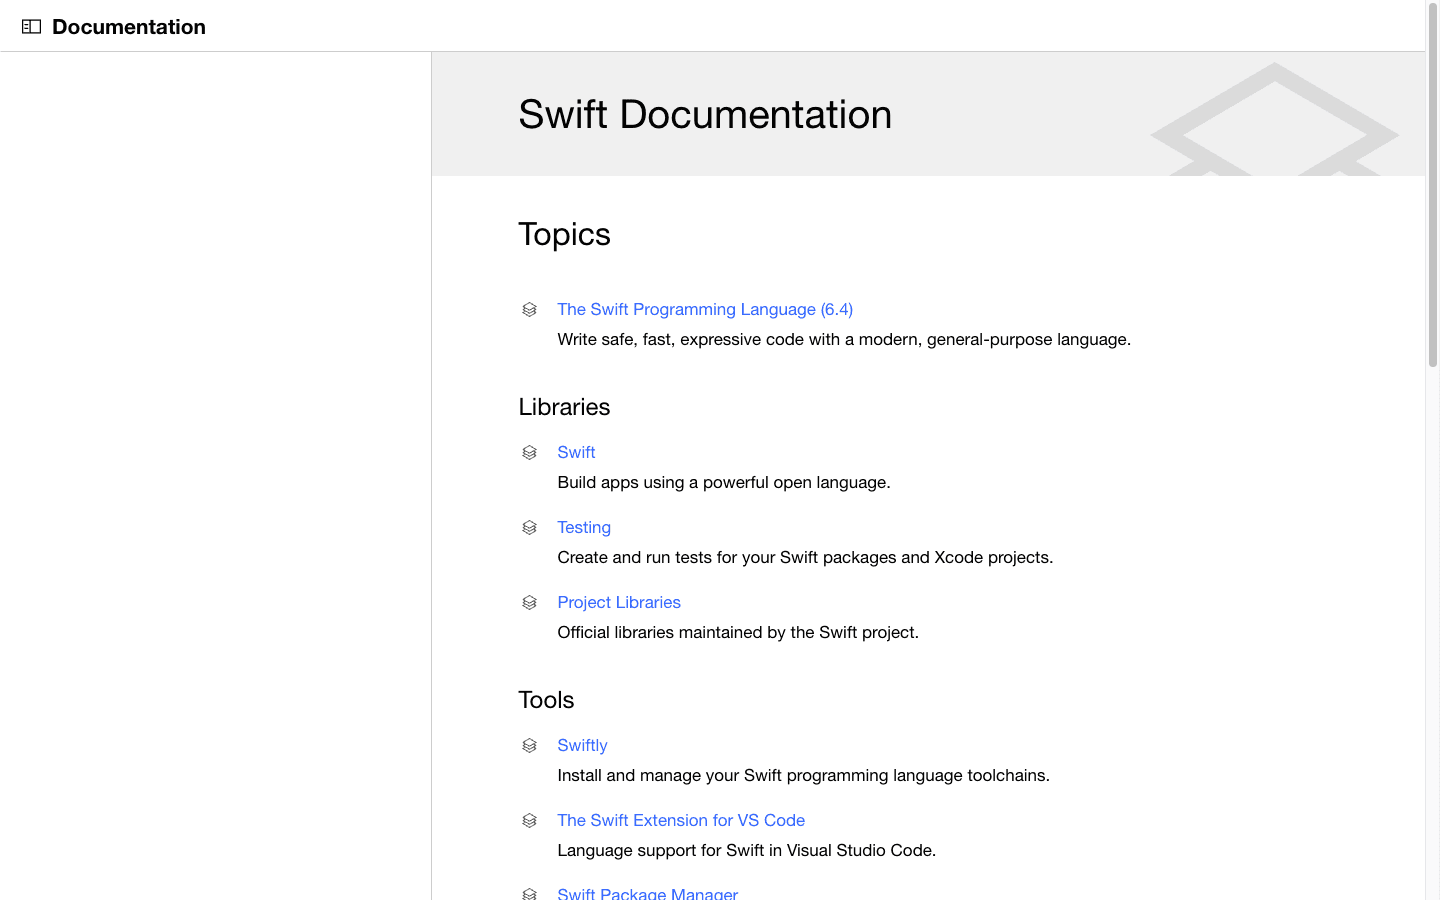The image size is (1440, 900).
Task: Click 'Language support for Swift in Visual Studio Code' text
Action: (747, 850)
